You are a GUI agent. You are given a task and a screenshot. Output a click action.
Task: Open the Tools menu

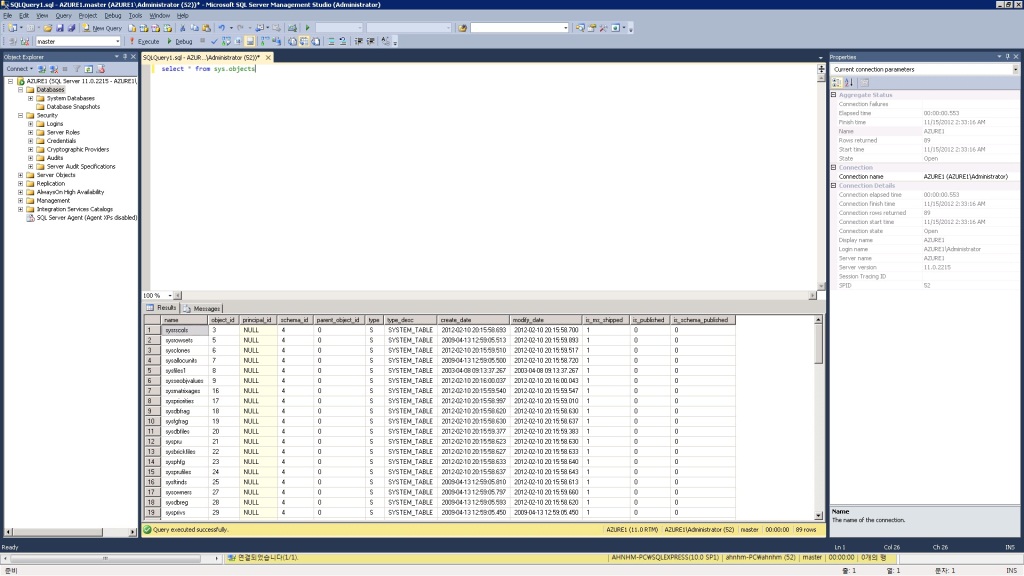pyautogui.click(x=135, y=15)
